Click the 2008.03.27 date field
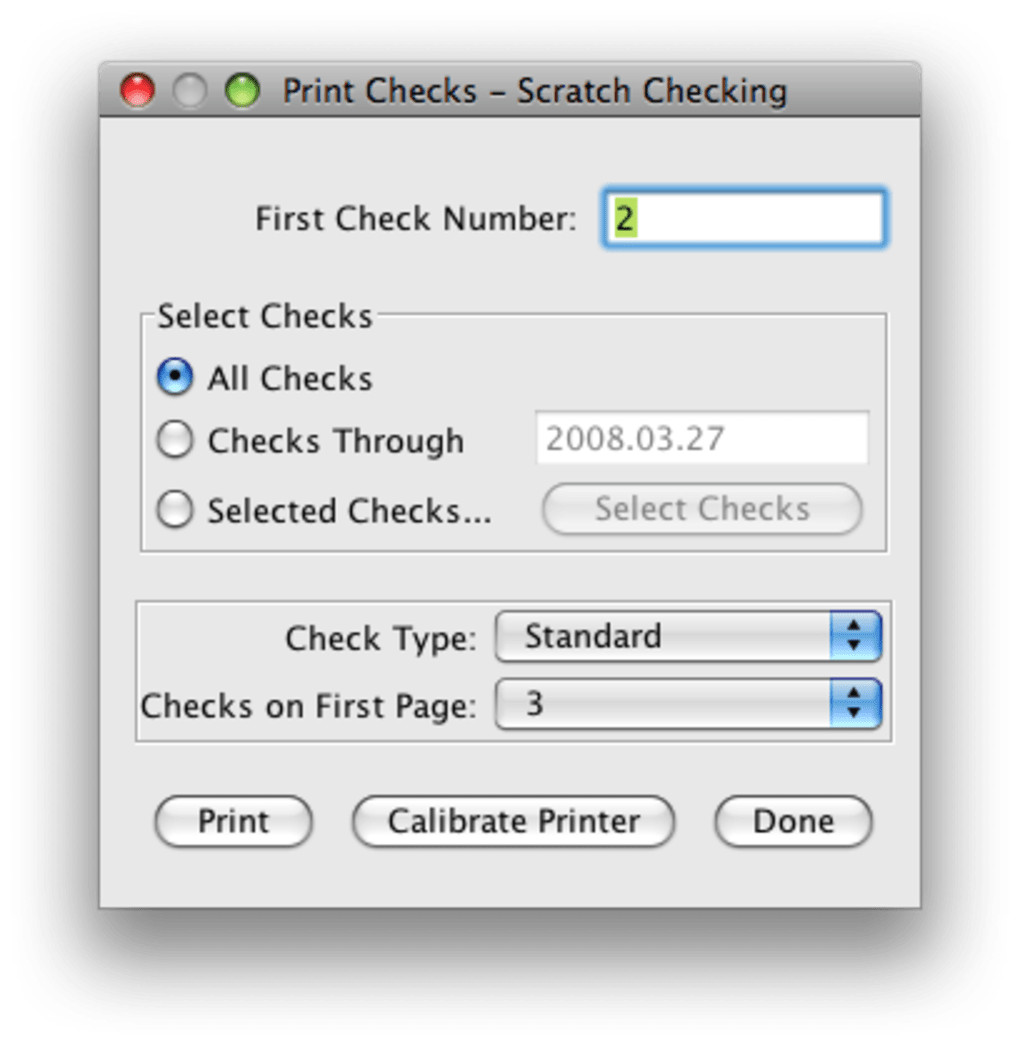1020x1045 pixels. tap(702, 439)
